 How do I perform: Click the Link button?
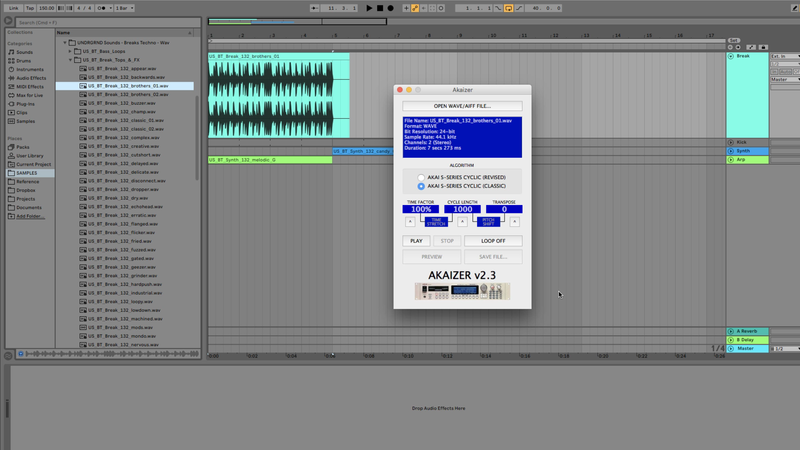click(x=14, y=8)
